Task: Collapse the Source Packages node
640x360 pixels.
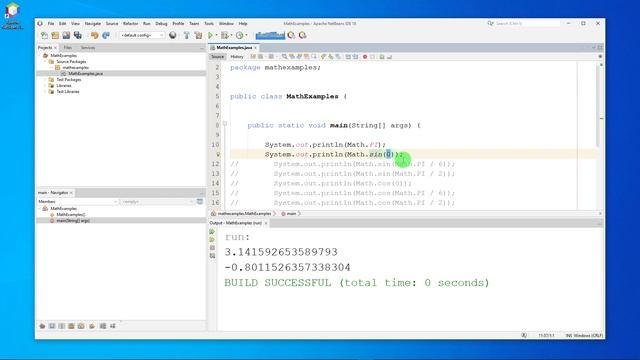Action: pos(46,62)
